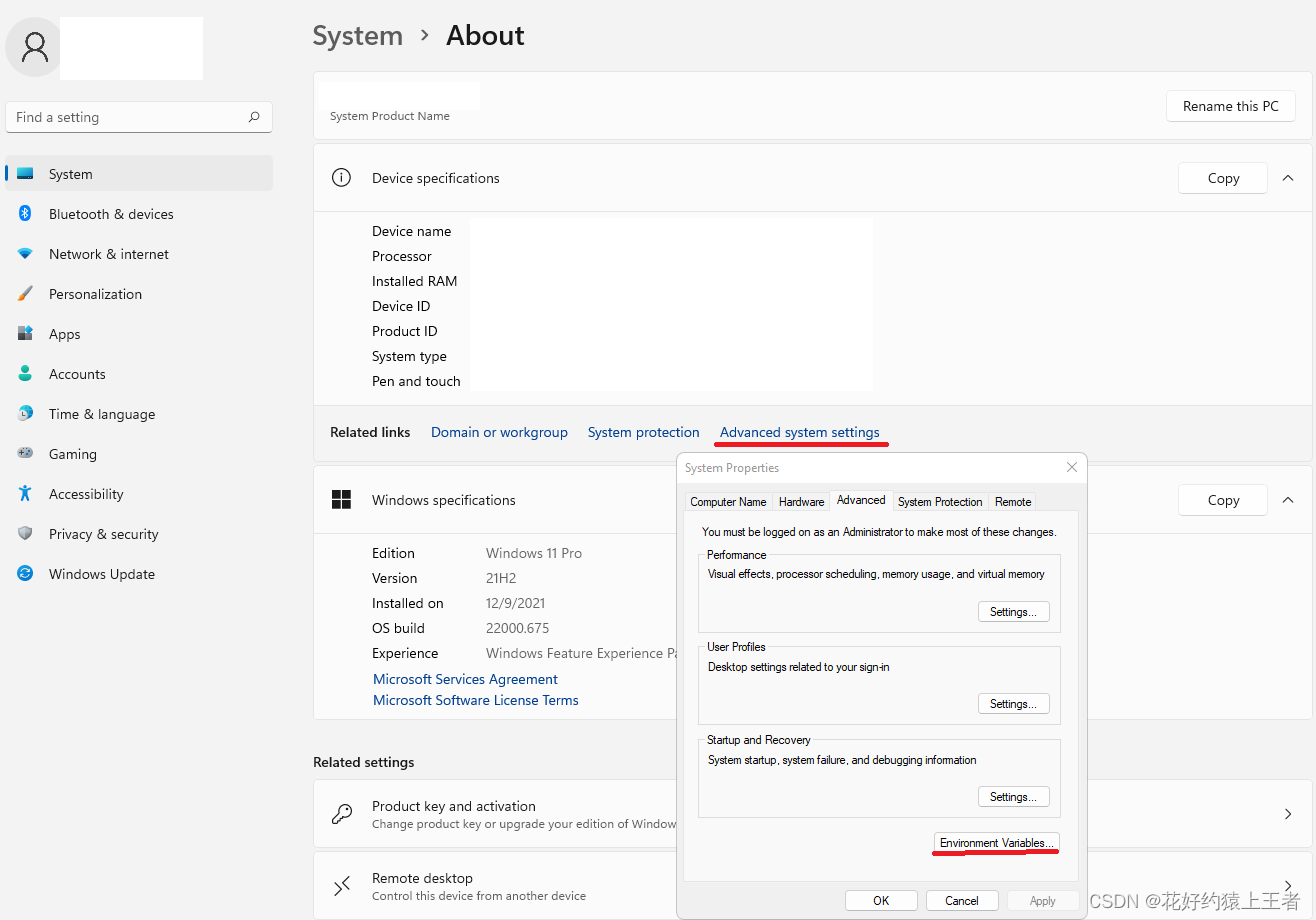Go to Time & language settings
This screenshot has height=920, width=1316.
click(139, 414)
